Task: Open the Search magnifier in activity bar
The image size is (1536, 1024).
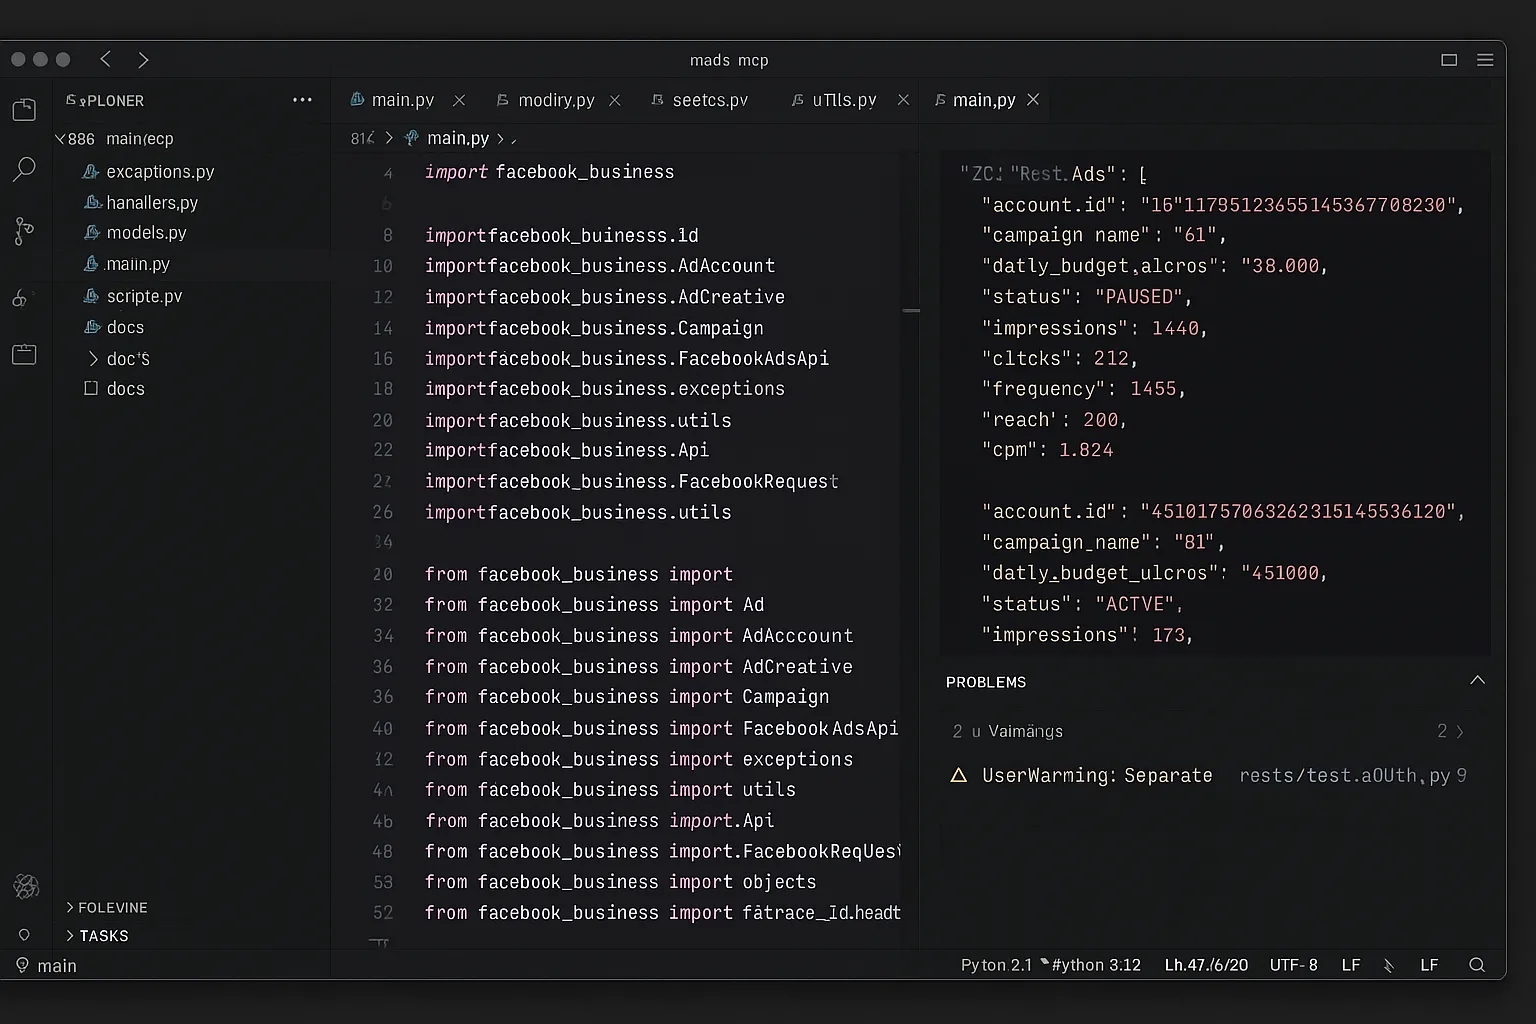Action: [x=24, y=169]
